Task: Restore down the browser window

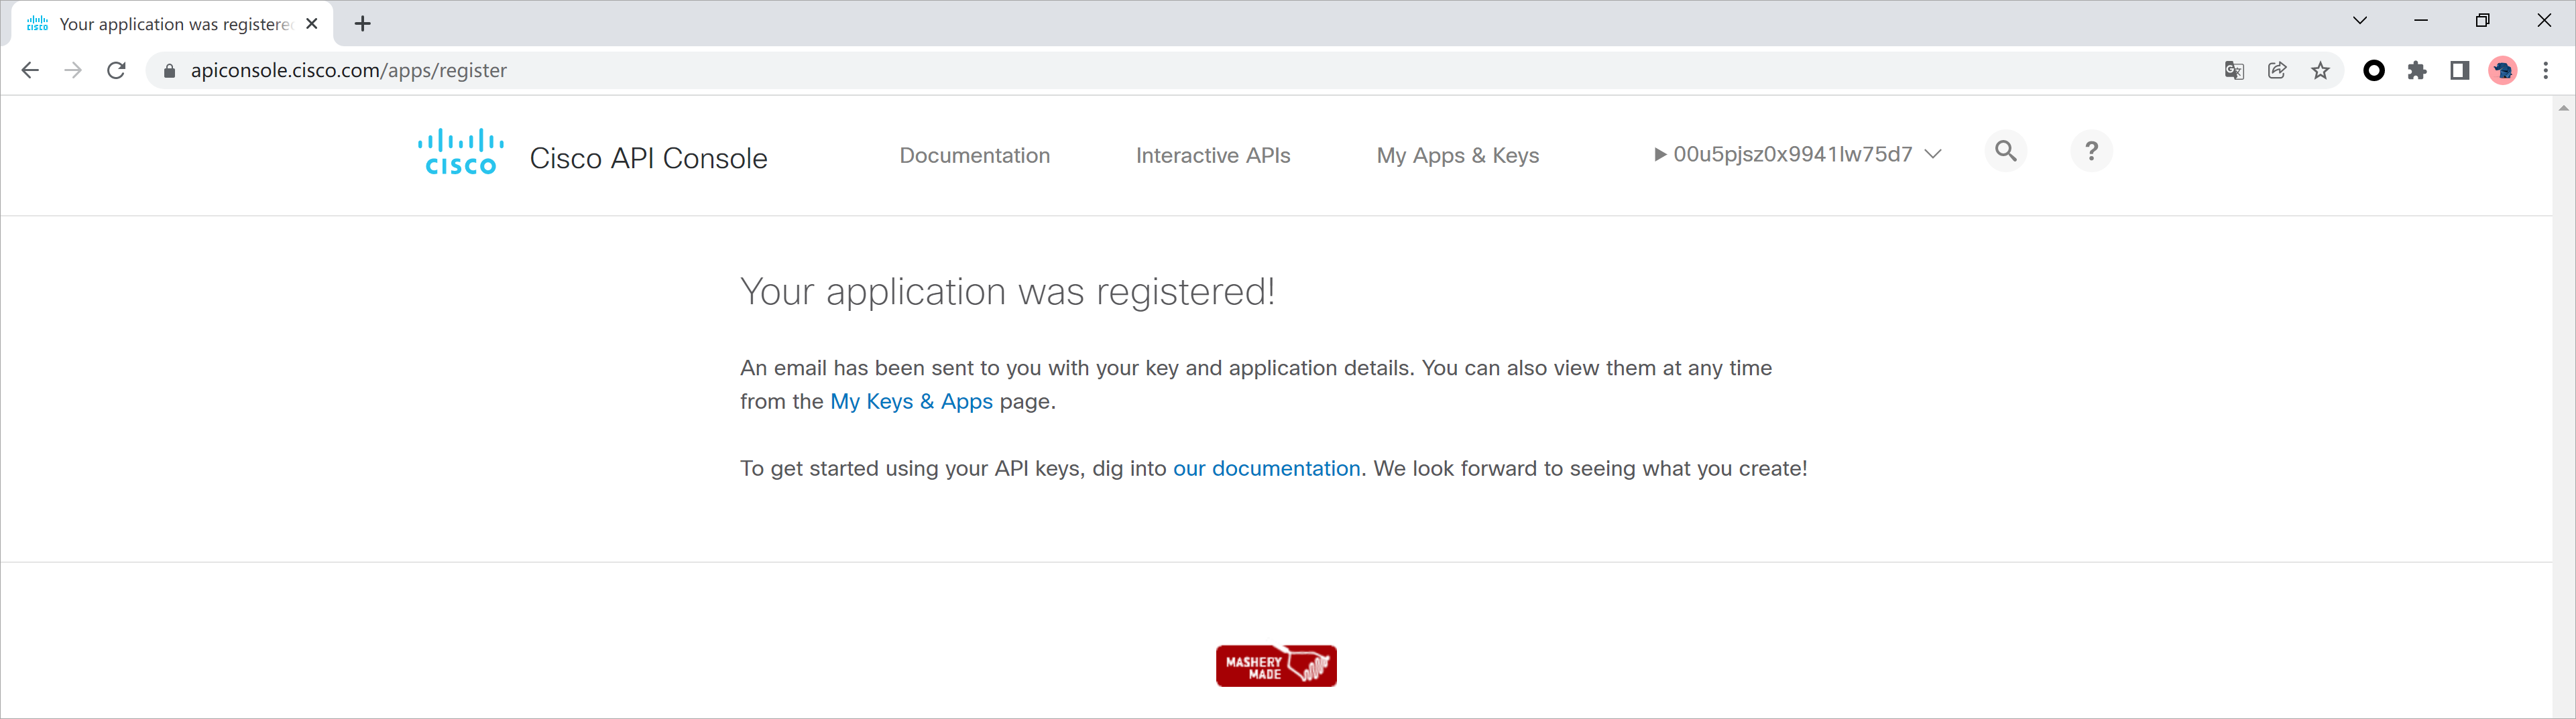Action: (2482, 20)
